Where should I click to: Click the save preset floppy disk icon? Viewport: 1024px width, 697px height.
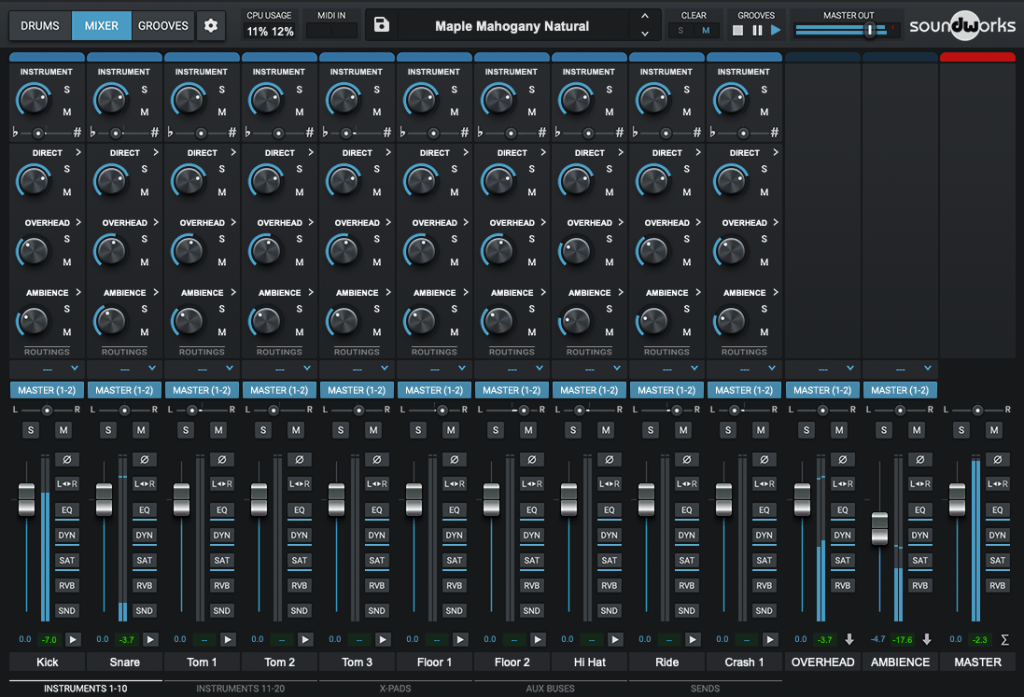(x=381, y=26)
